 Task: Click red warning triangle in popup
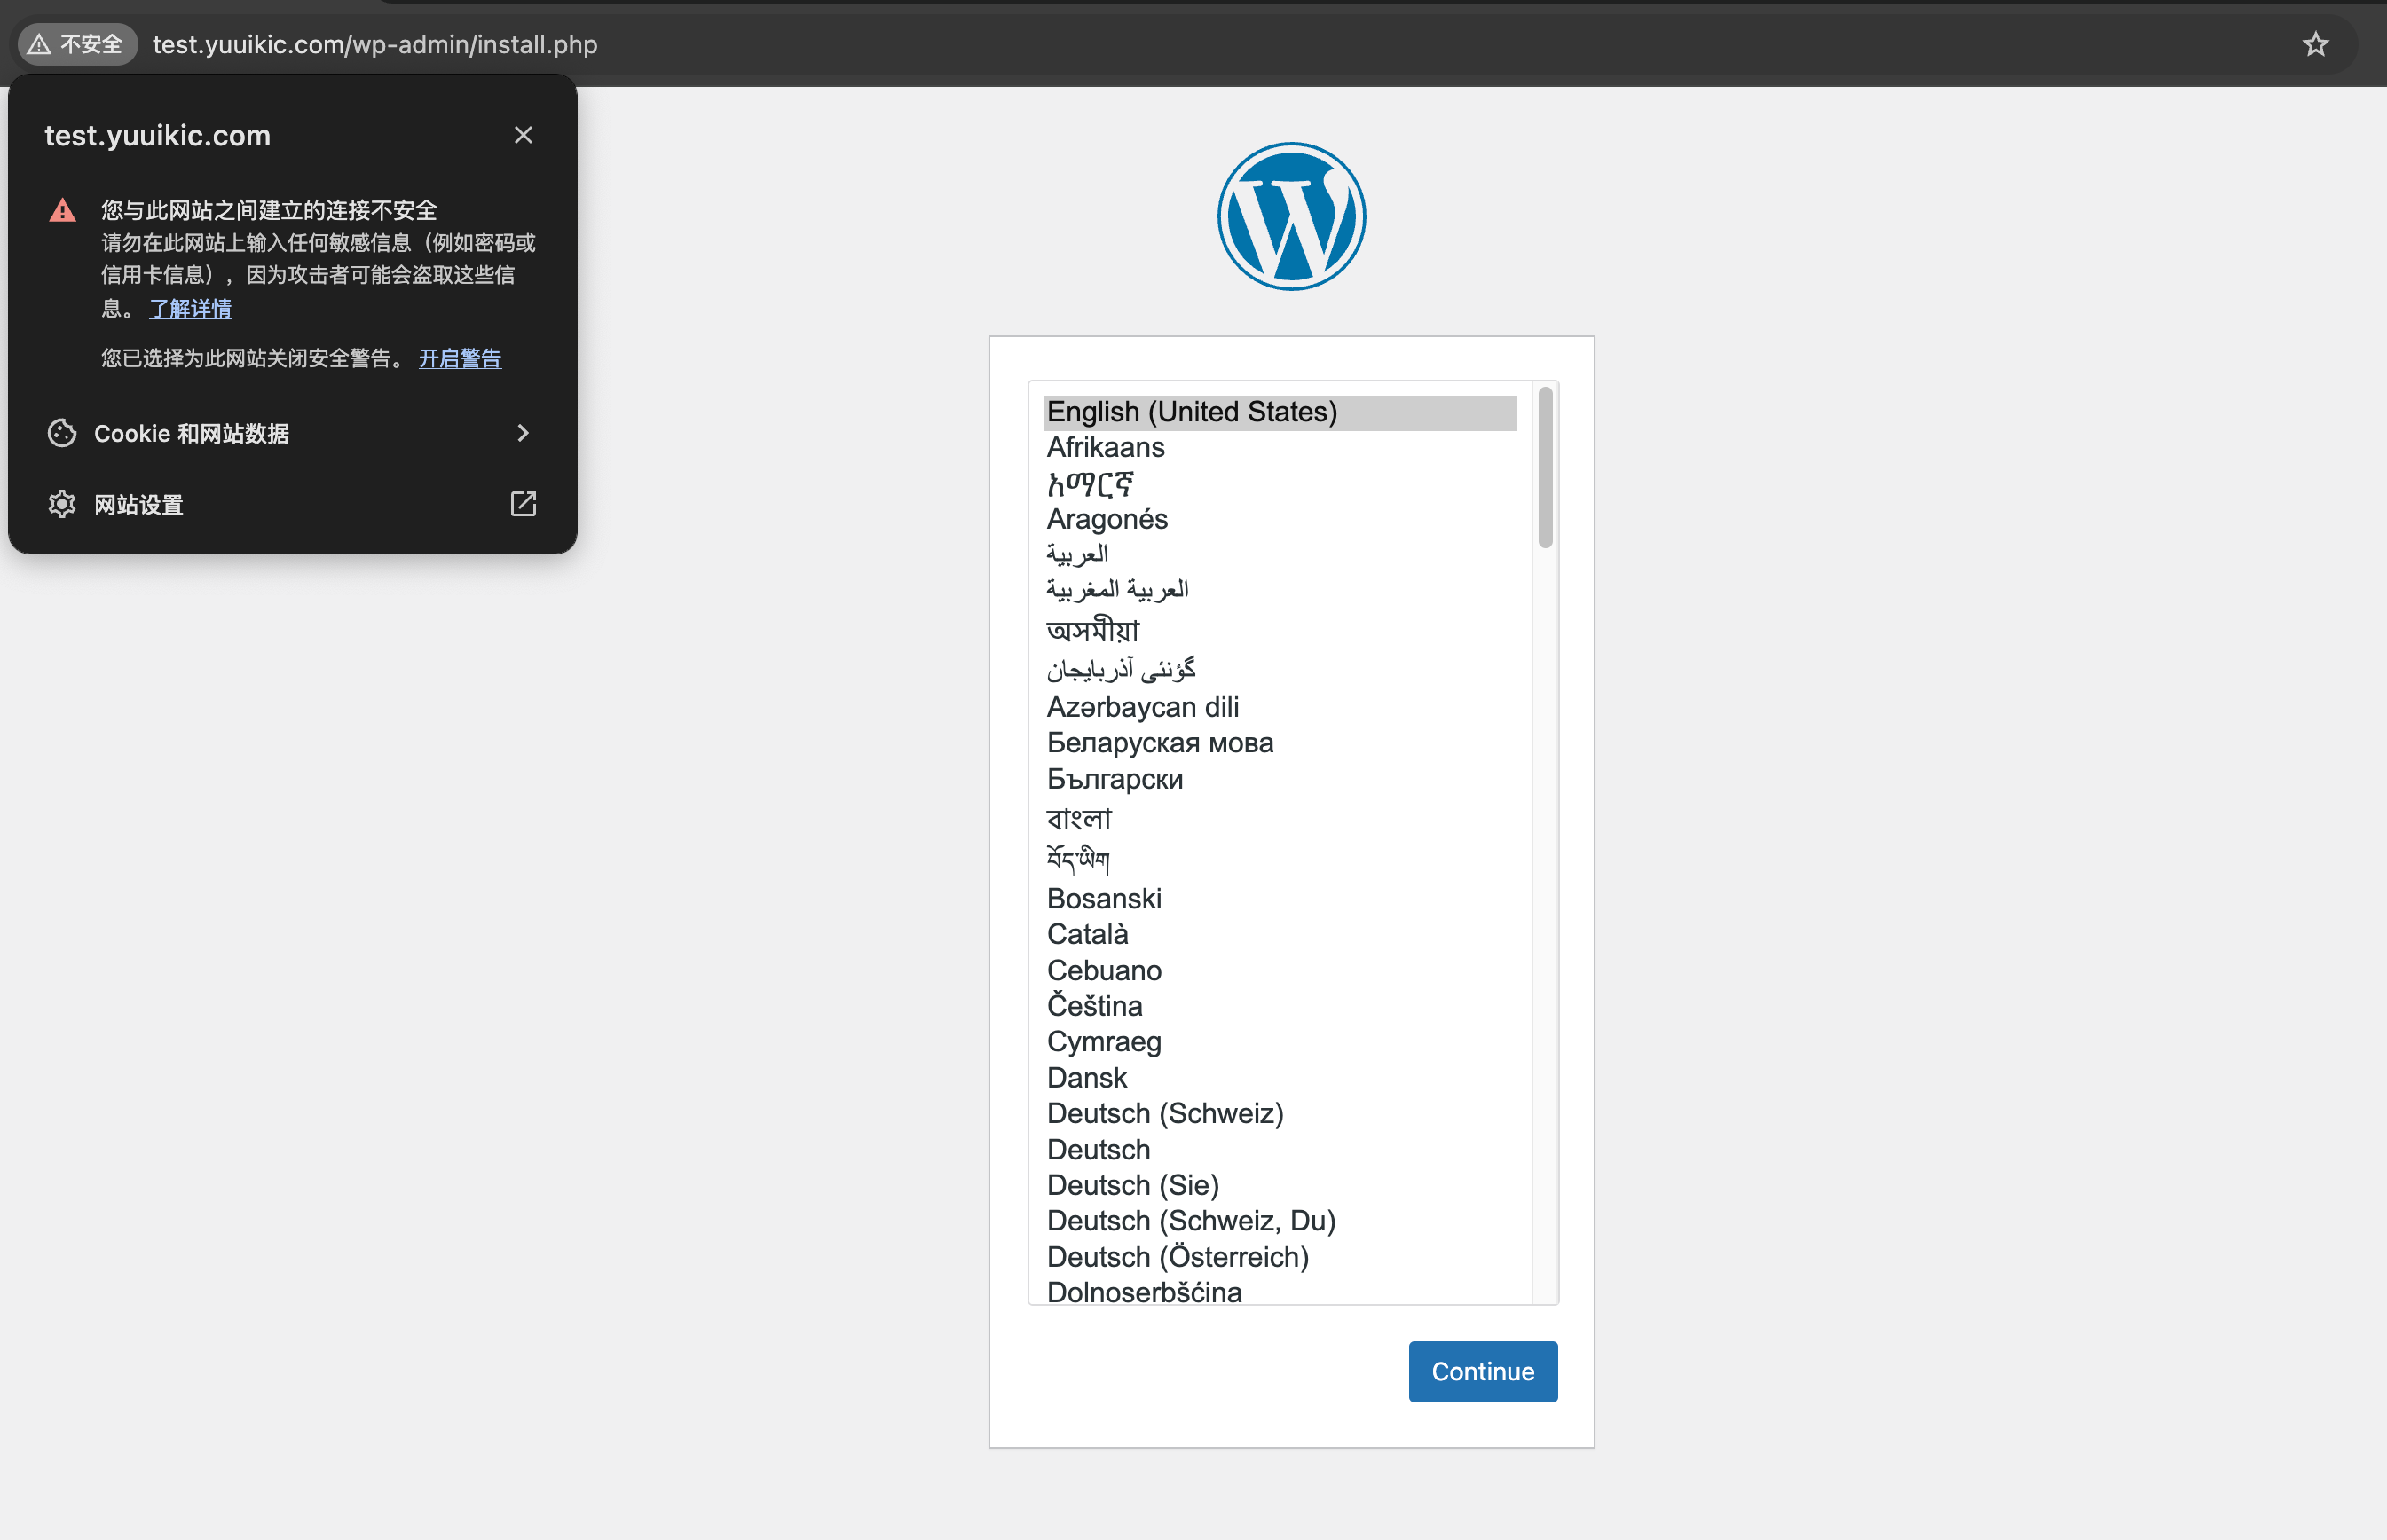click(63, 210)
